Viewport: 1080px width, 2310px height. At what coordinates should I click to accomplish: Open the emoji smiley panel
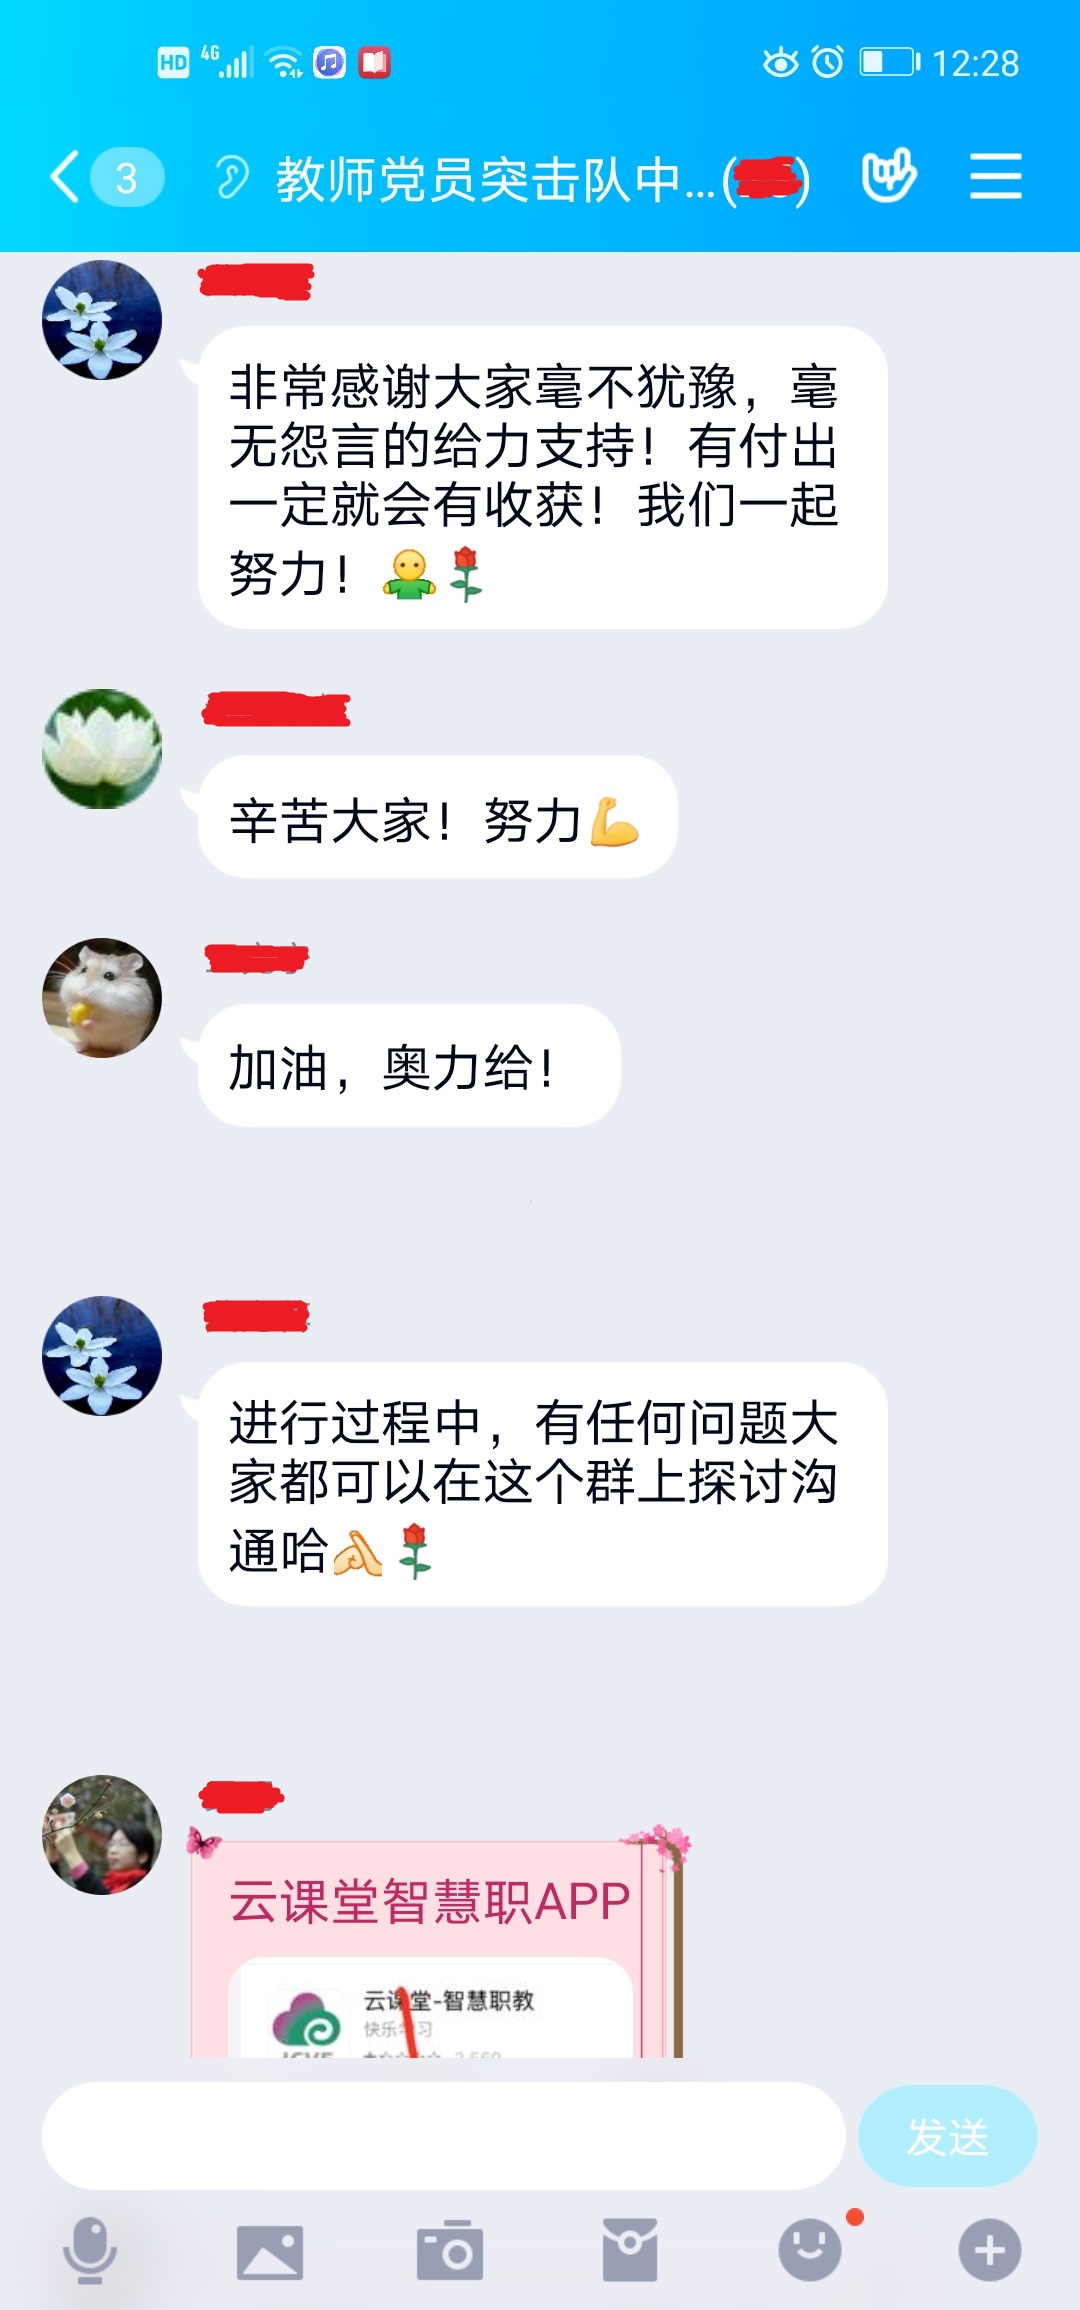point(810,2250)
